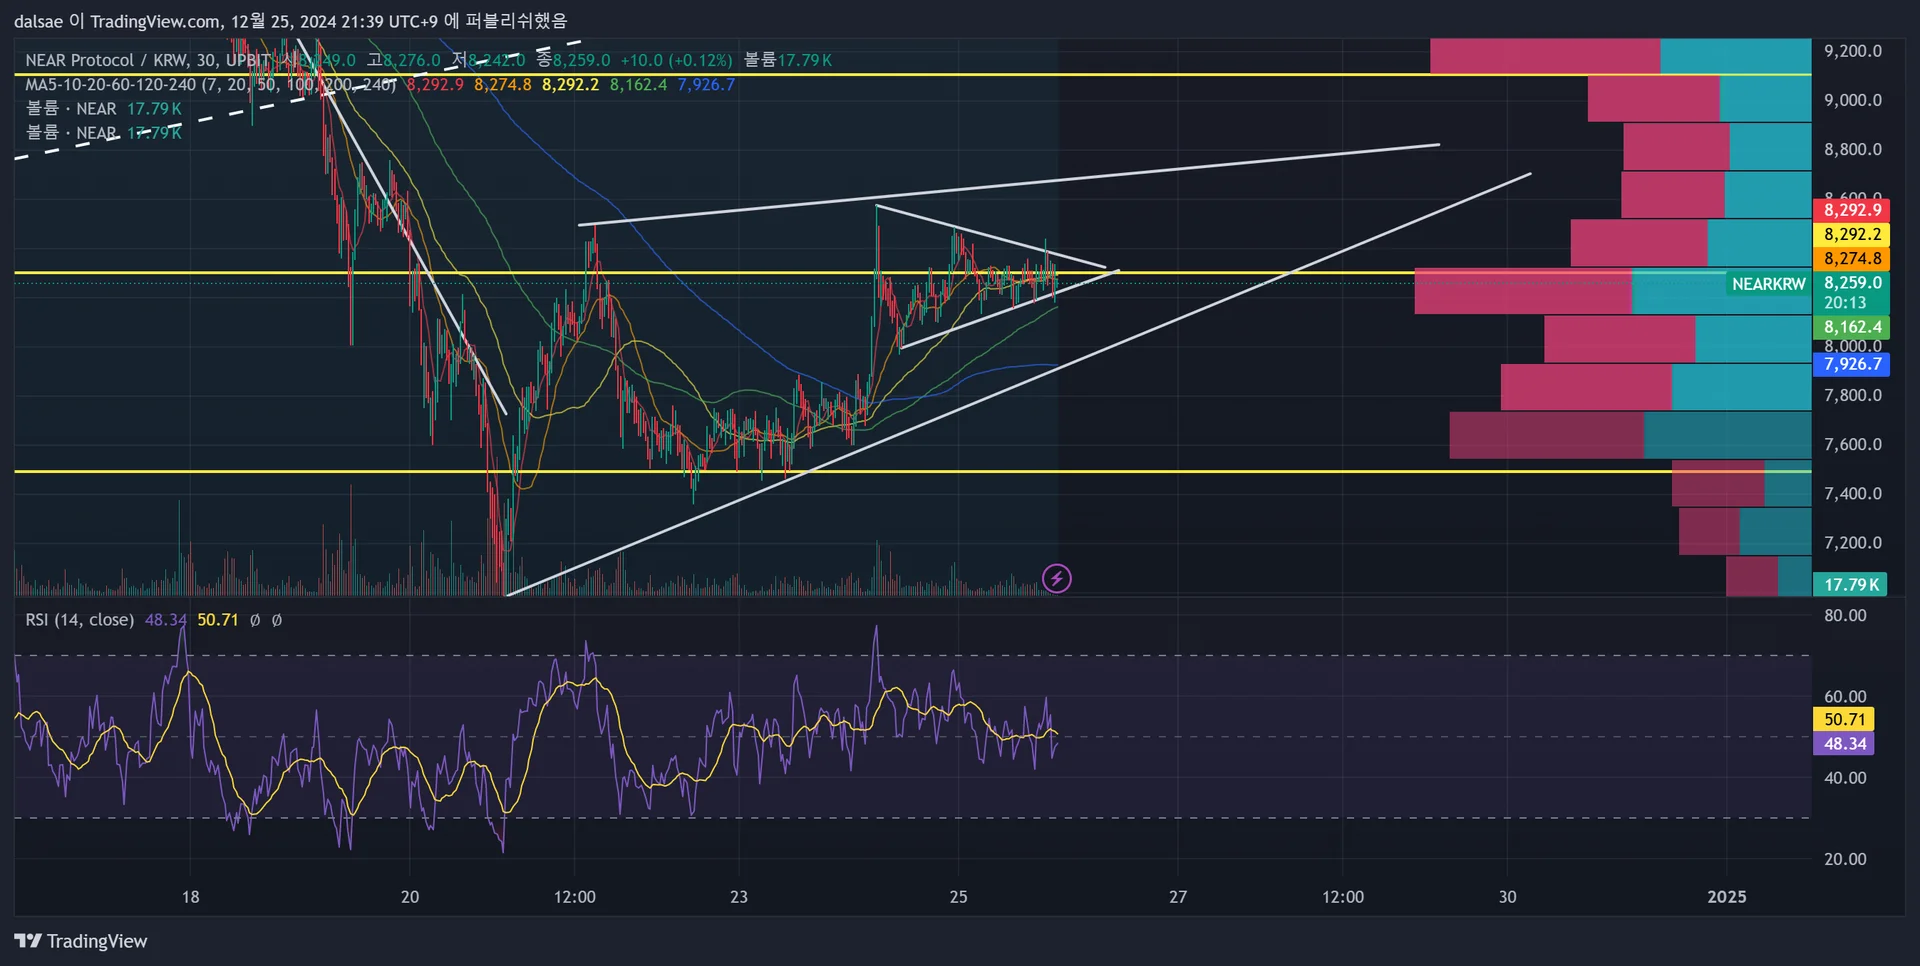The image size is (1920, 966).
Task: Click the orange 8,274.8 price-axis label
Action: 1852,258
